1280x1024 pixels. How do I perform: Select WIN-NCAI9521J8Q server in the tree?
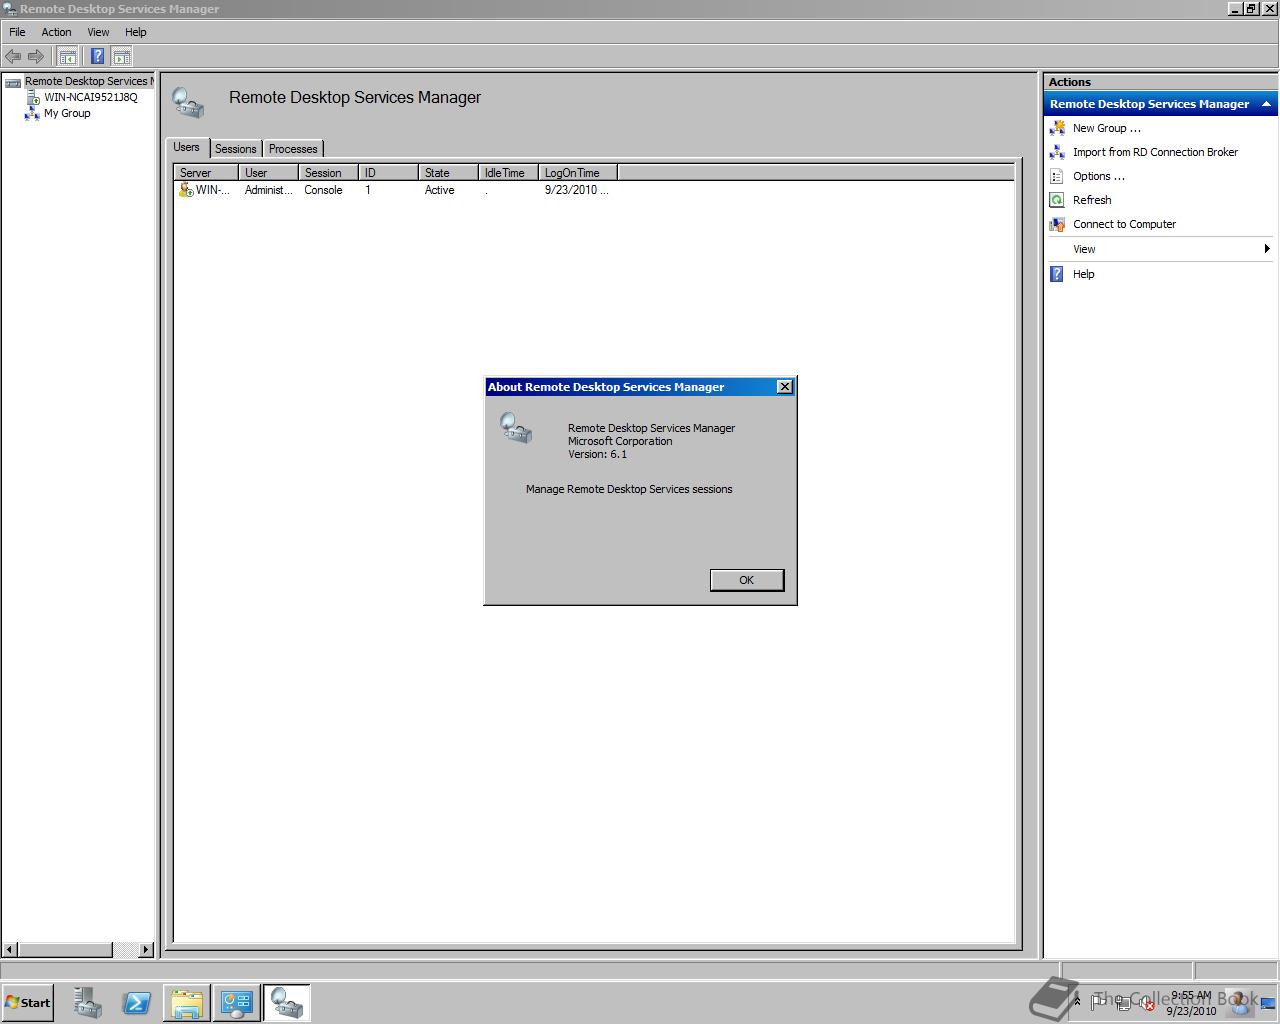(x=90, y=97)
